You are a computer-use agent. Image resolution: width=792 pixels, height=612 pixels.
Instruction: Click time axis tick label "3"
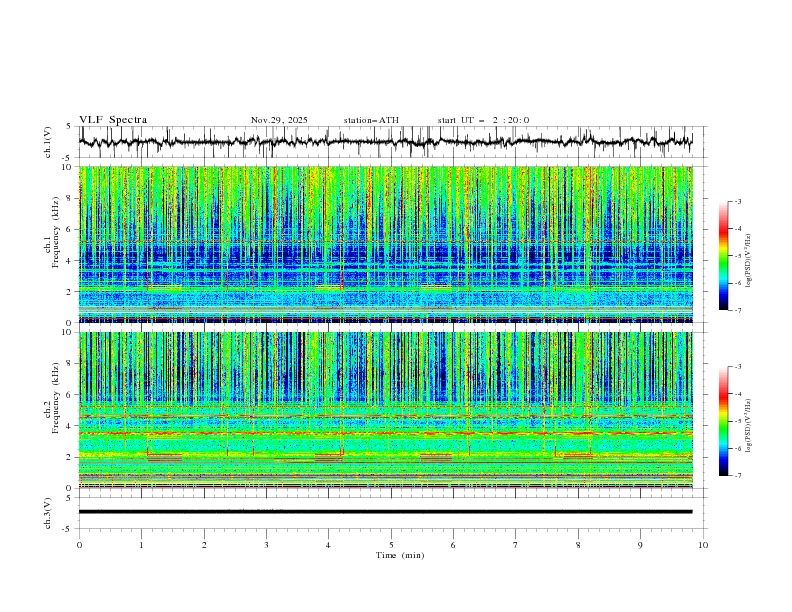click(266, 545)
